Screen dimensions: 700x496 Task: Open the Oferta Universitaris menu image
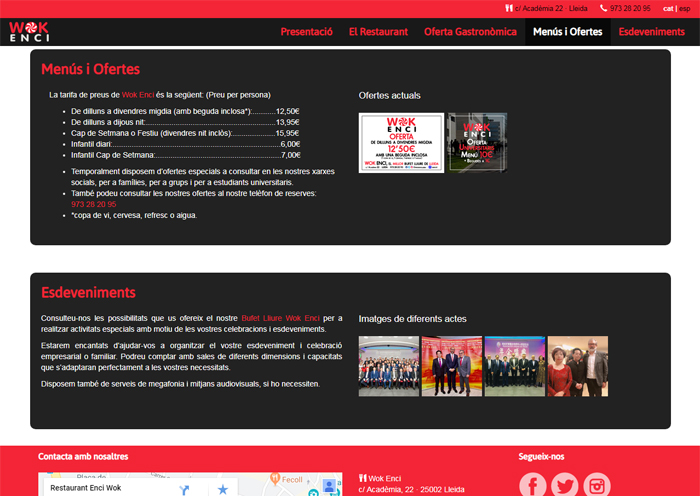[x=477, y=143]
